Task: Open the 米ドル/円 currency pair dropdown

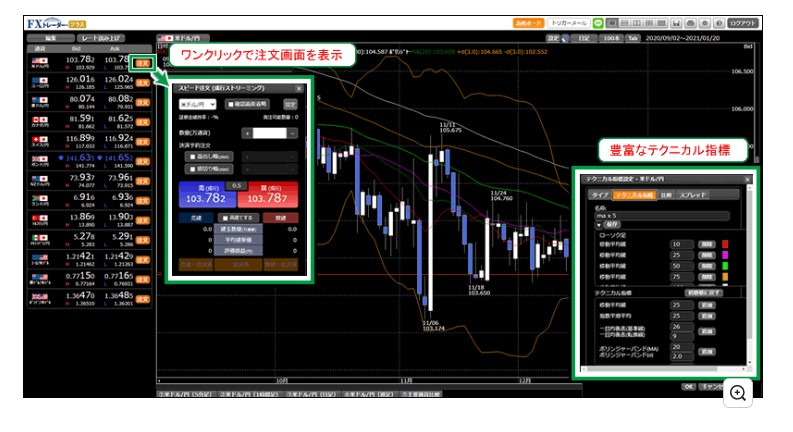Action: (x=197, y=103)
